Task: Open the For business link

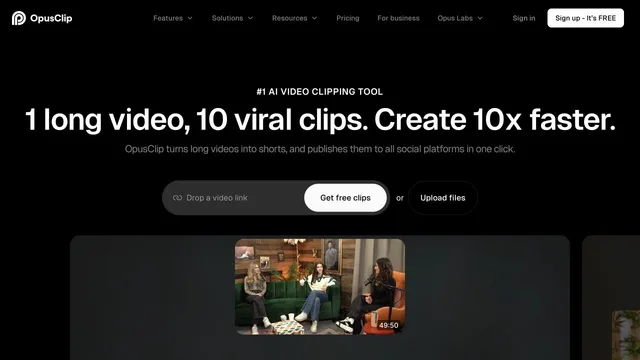Action: tap(398, 18)
